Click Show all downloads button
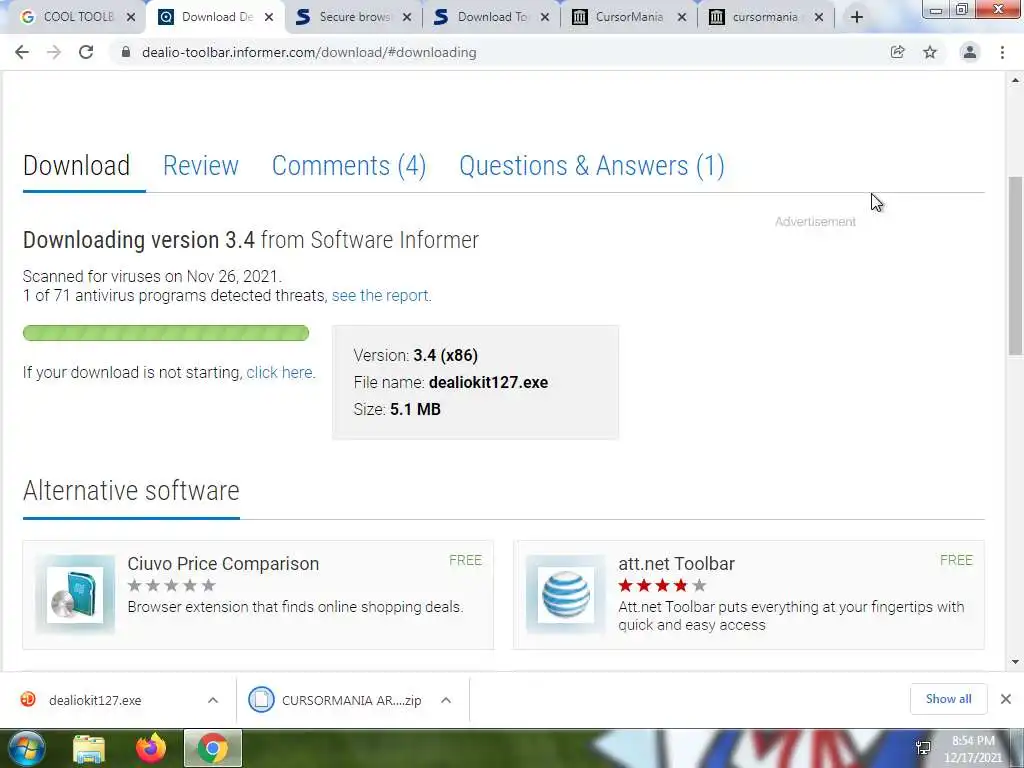Viewport: 1024px width, 768px height. pos(948,699)
